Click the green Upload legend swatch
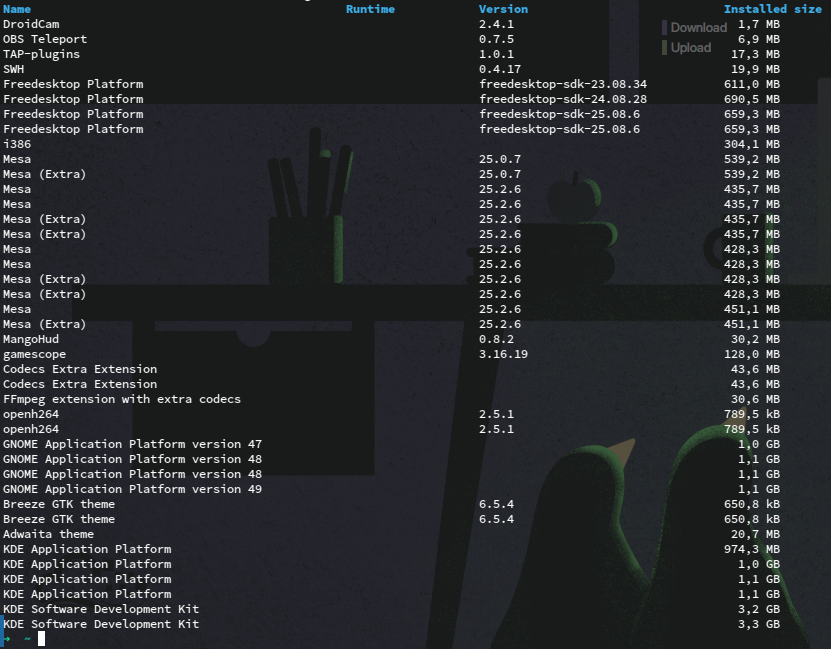This screenshot has width=831, height=649. click(x=665, y=48)
